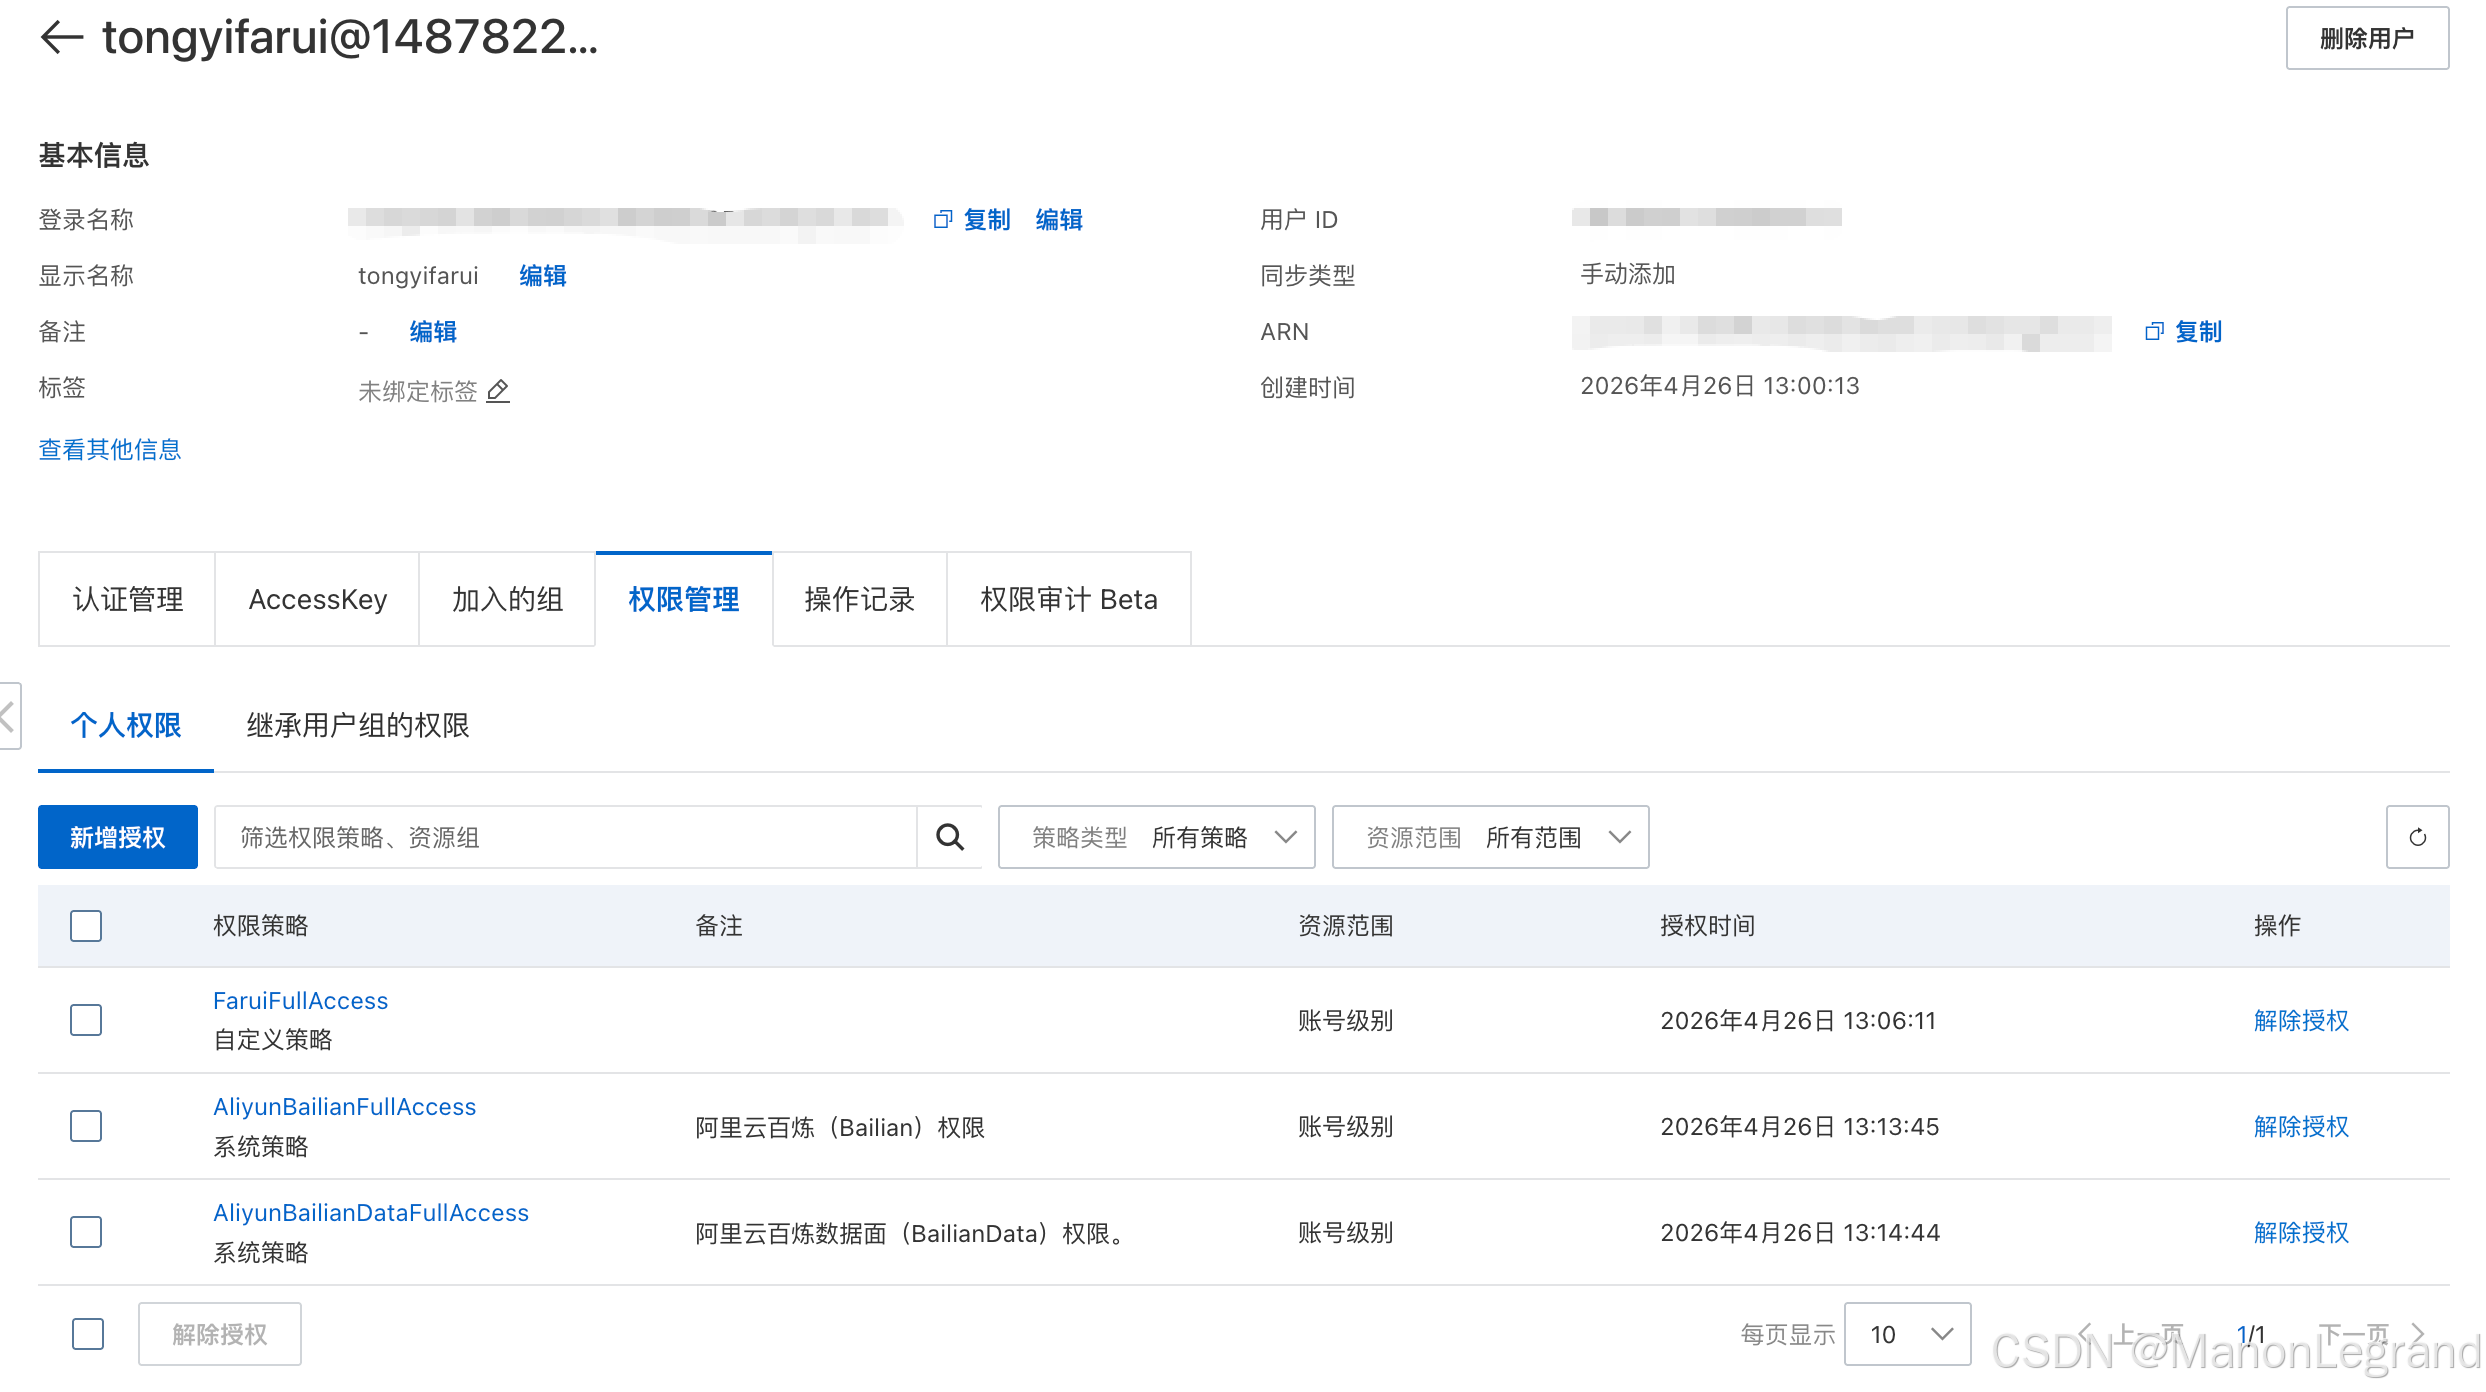Open the AliyunBailianDataFullAccess policy link
The width and height of the screenshot is (2486, 1392).
(371, 1213)
